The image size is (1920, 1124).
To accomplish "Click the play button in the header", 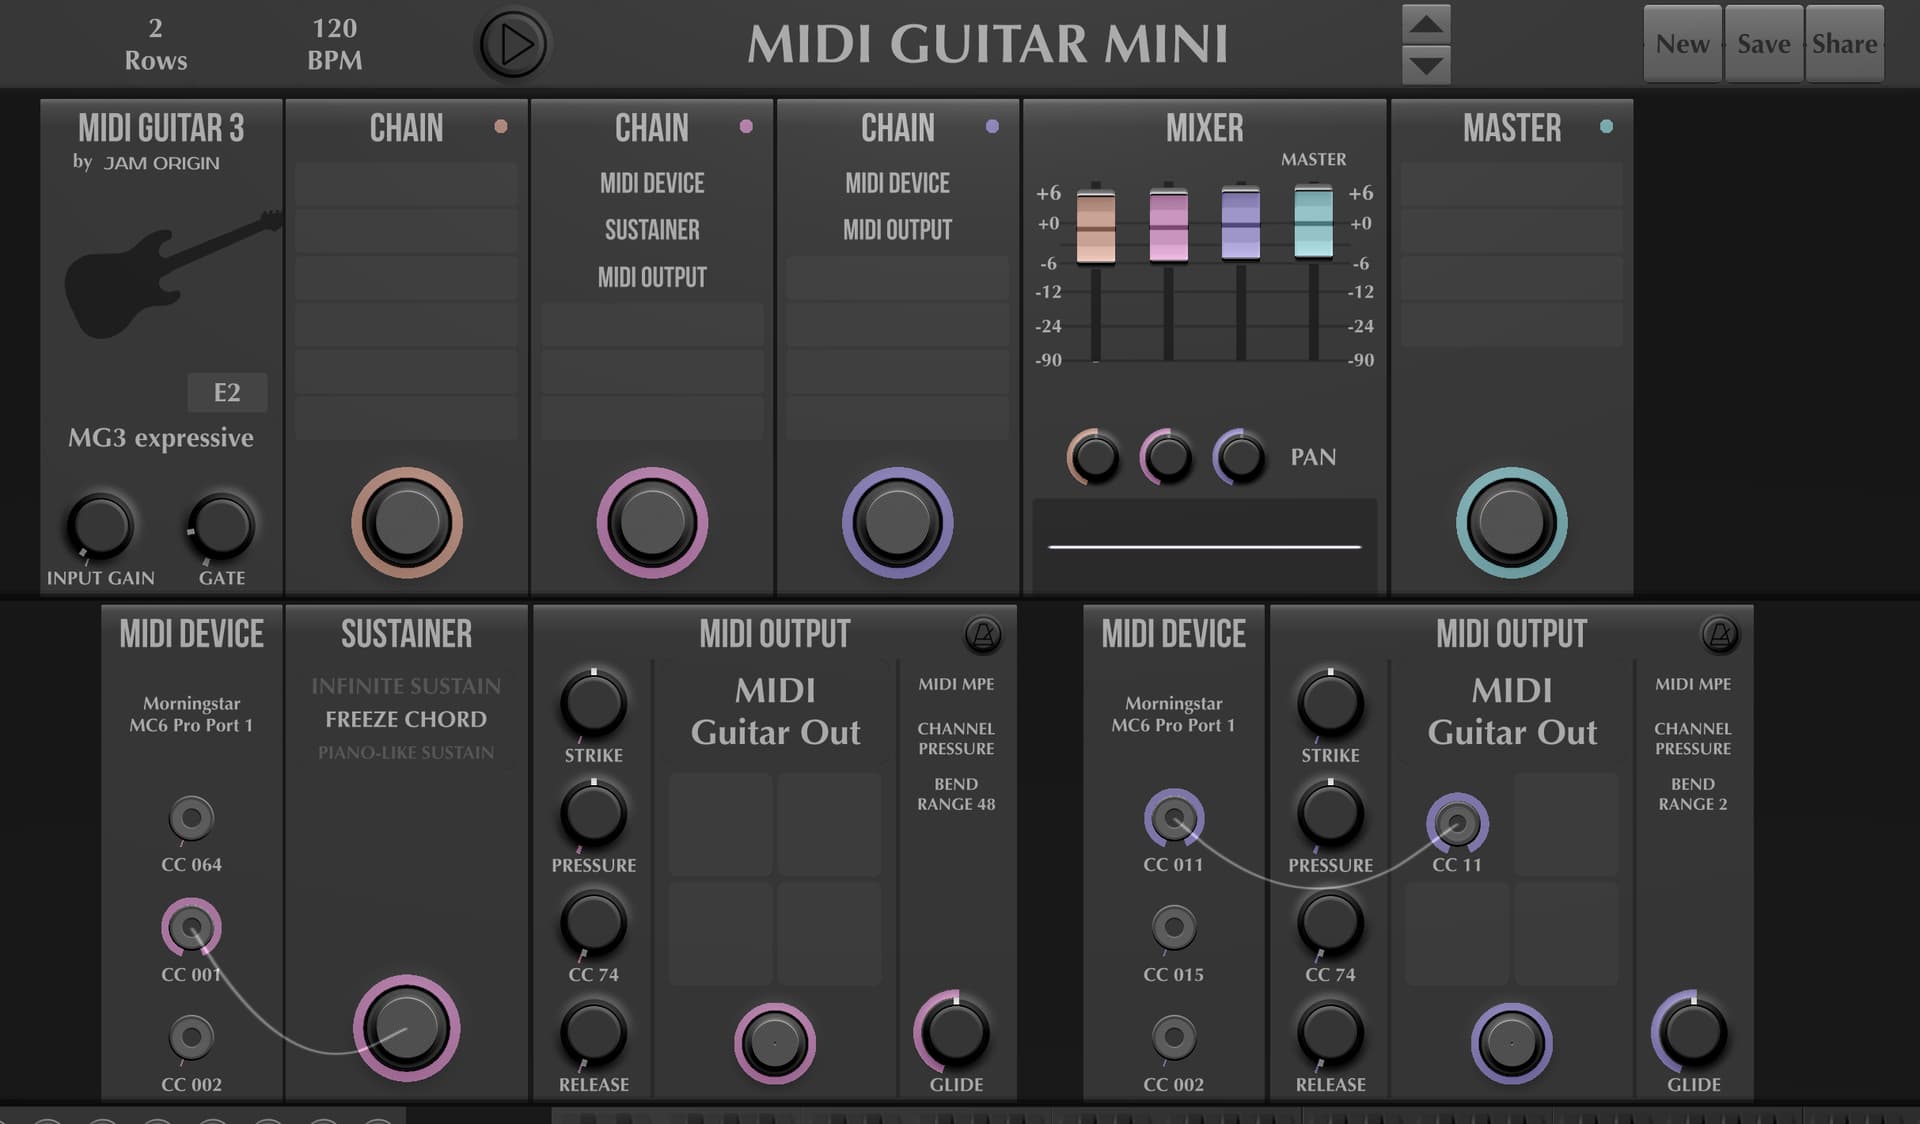I will tap(513, 44).
